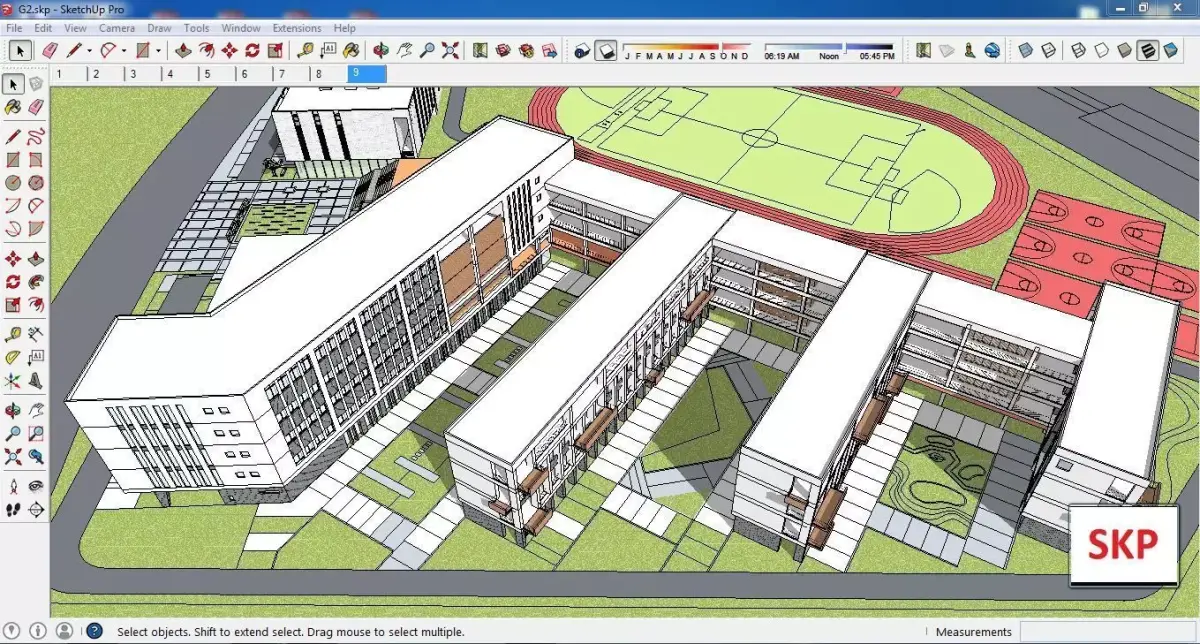Open the Arc tool dropdown arrow
Screen dimensions: 1200x644
point(124,50)
